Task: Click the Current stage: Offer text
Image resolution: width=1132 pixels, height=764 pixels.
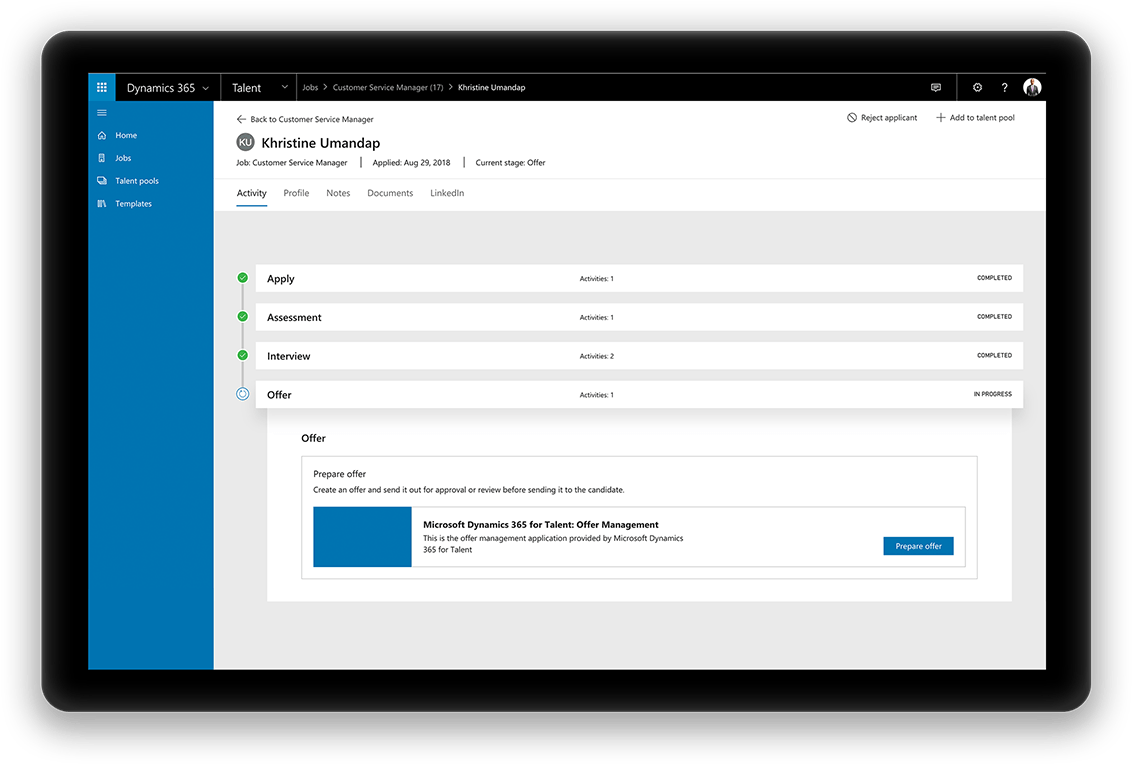Action: pyautogui.click(x=510, y=162)
